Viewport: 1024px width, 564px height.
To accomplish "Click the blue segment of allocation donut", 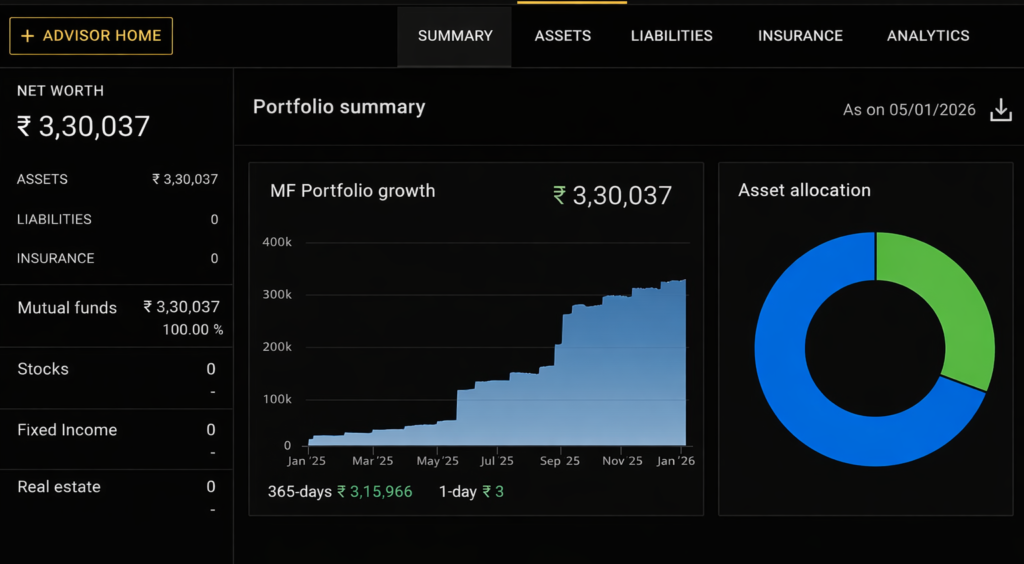I will point(800,400).
